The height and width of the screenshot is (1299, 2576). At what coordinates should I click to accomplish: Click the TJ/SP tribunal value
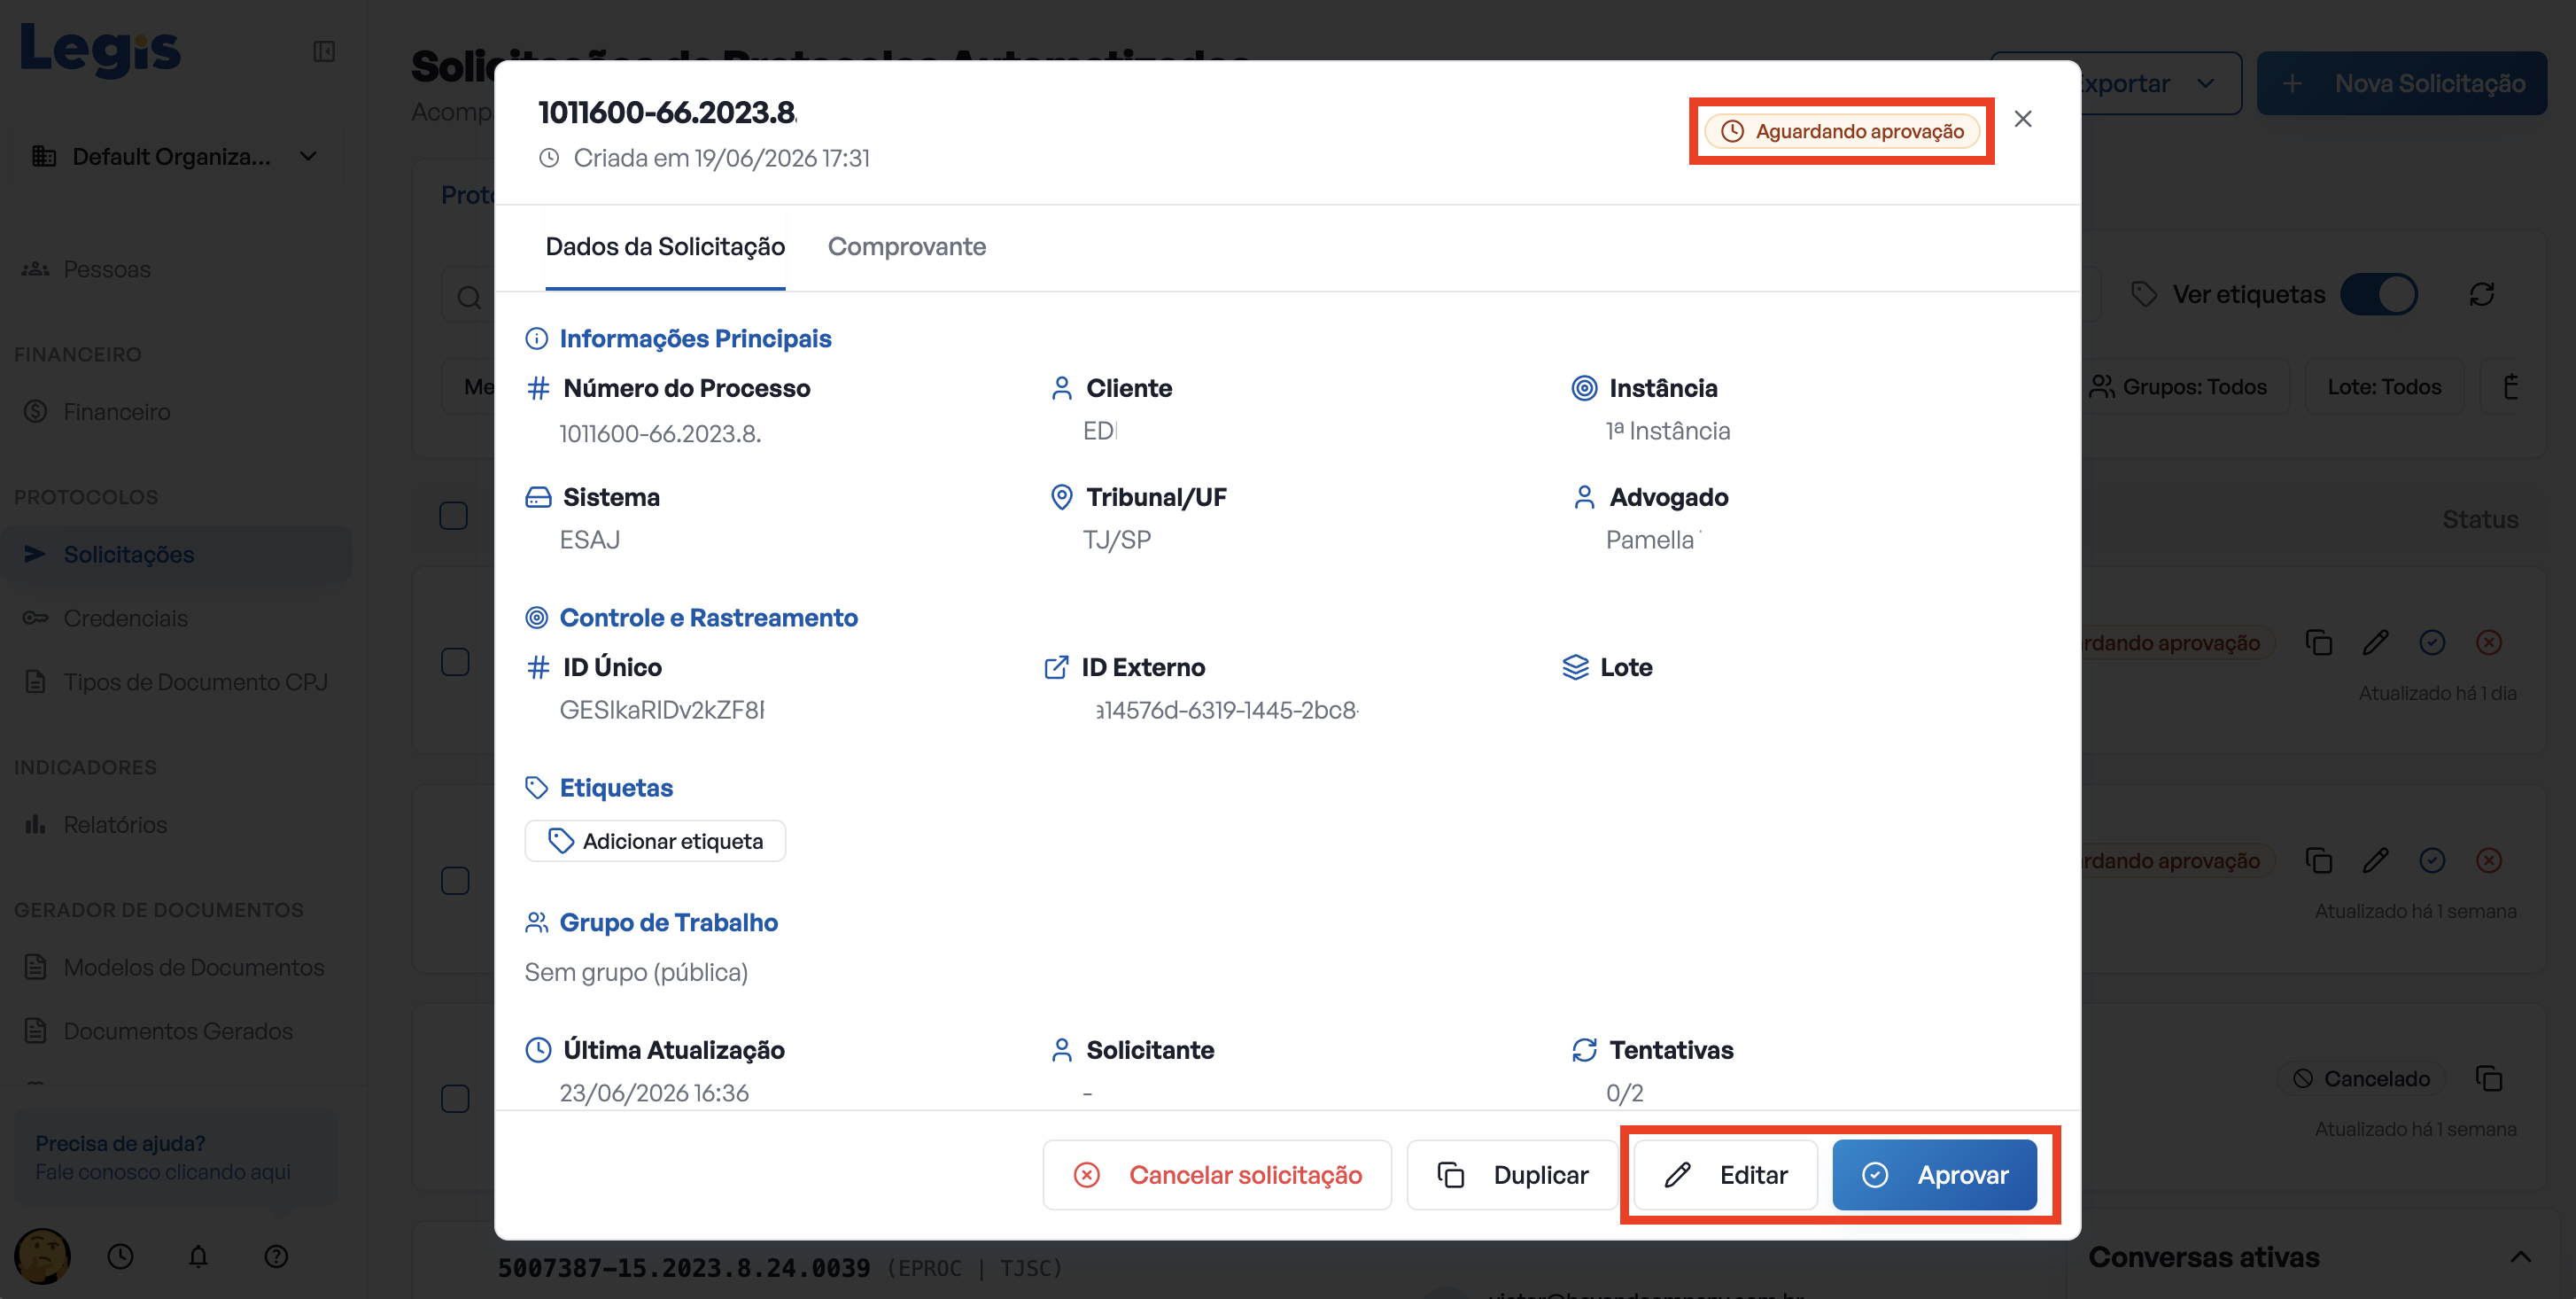click(x=1117, y=540)
